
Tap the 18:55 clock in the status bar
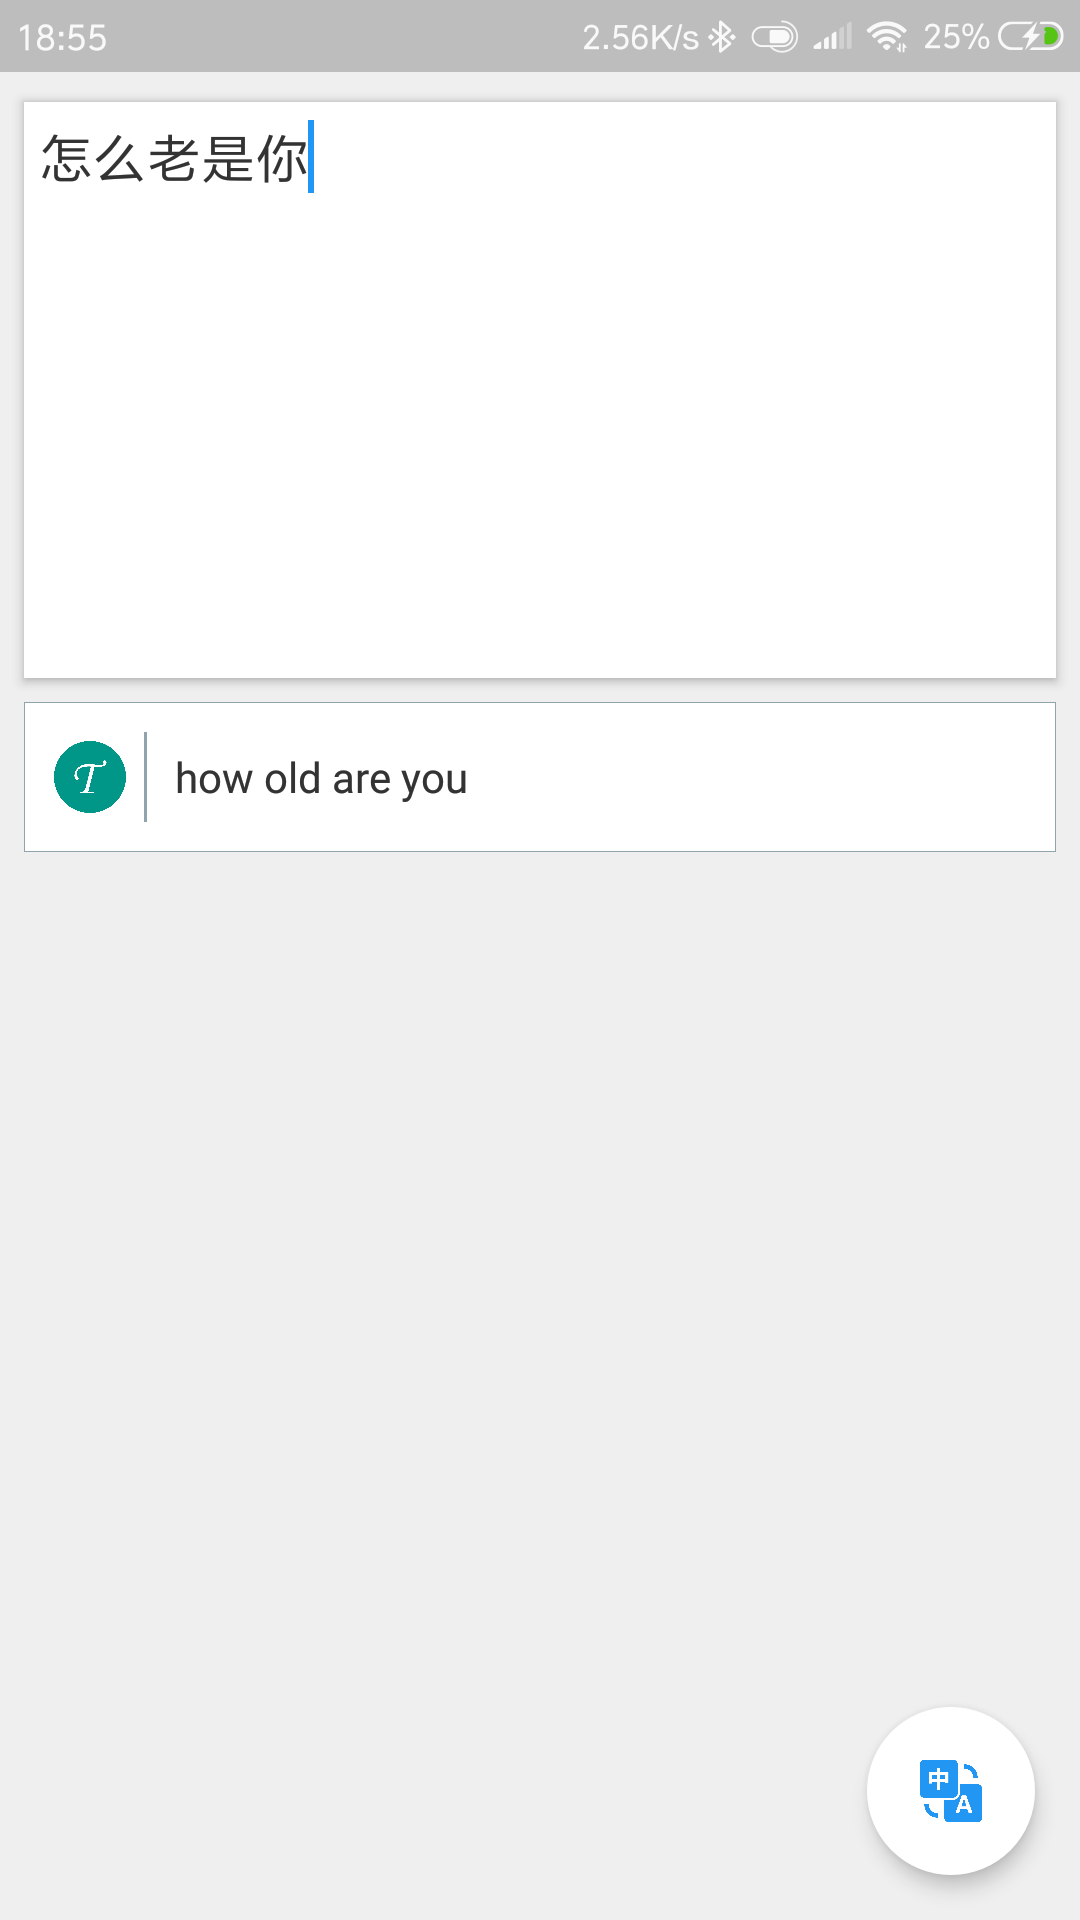click(x=62, y=38)
